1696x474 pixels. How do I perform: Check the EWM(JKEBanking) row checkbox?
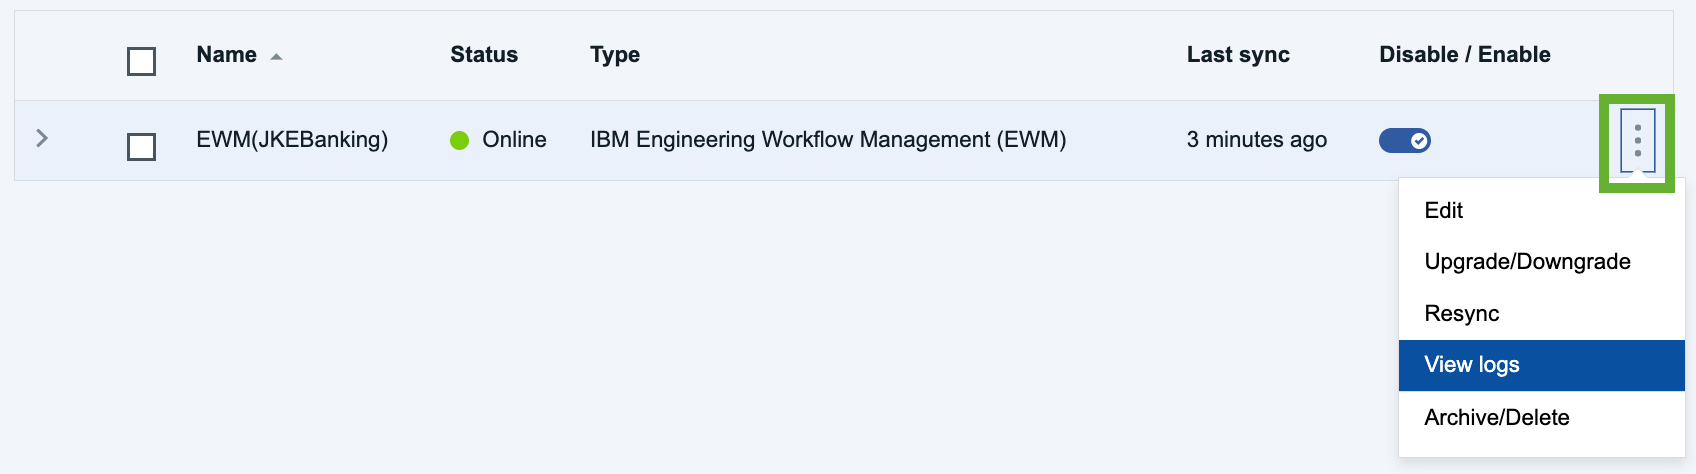141,147
